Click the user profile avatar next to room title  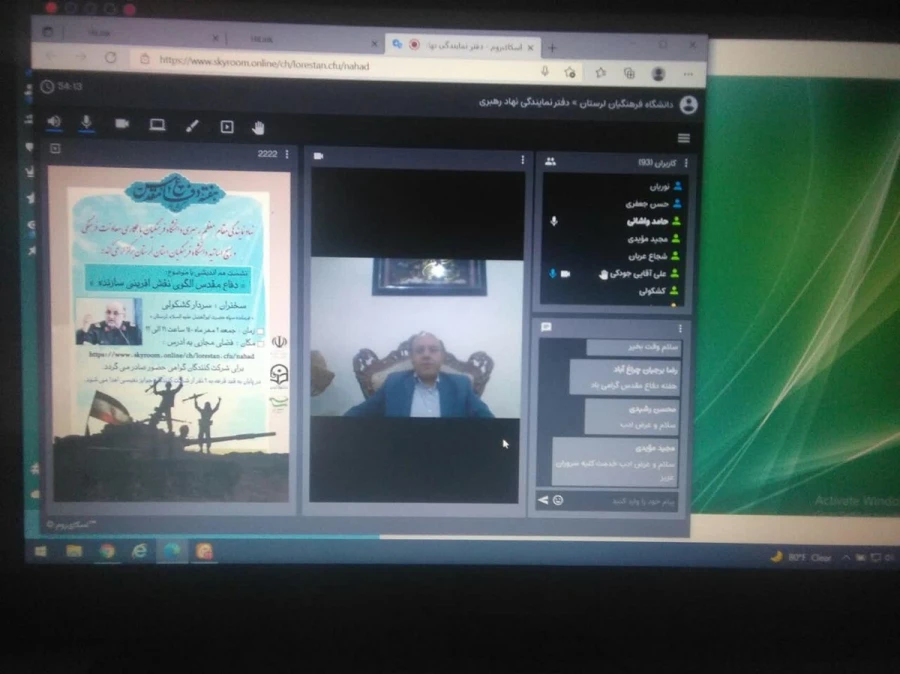[687, 104]
